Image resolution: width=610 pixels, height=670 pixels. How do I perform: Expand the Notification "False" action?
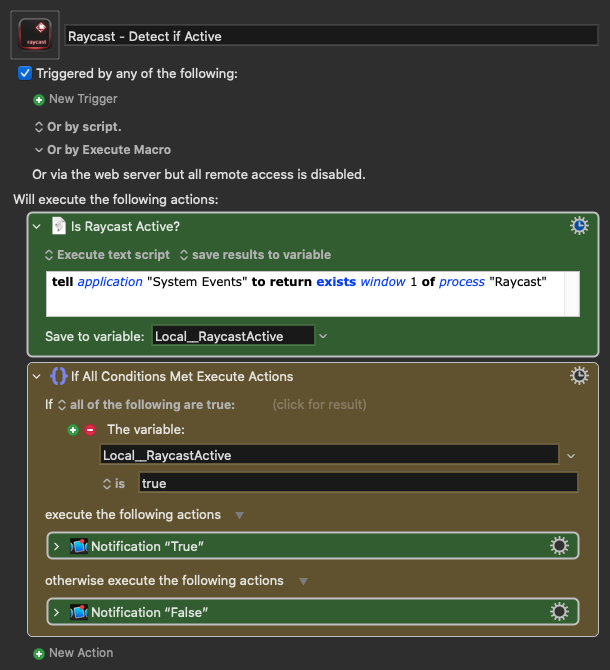coord(56,612)
